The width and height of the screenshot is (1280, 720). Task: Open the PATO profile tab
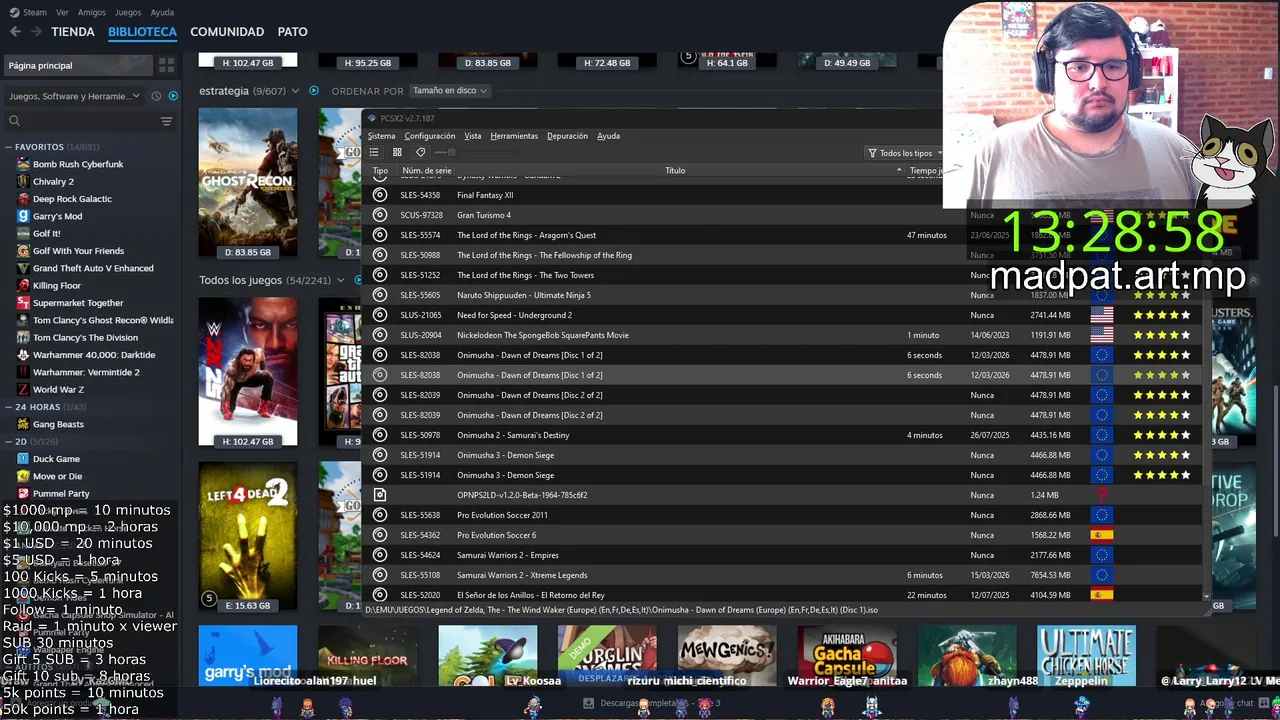click(292, 32)
